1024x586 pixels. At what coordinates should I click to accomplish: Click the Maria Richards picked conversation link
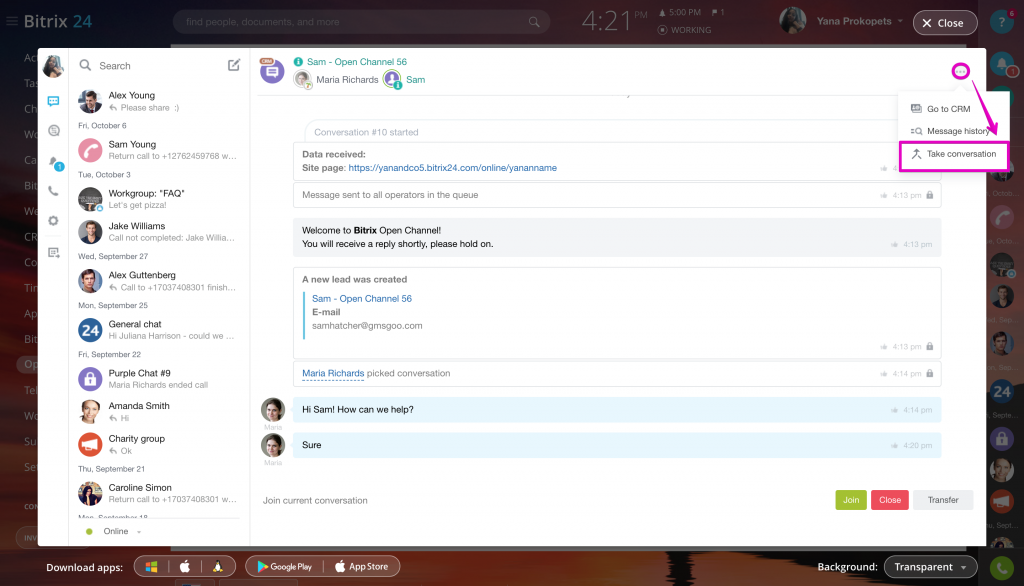332,374
